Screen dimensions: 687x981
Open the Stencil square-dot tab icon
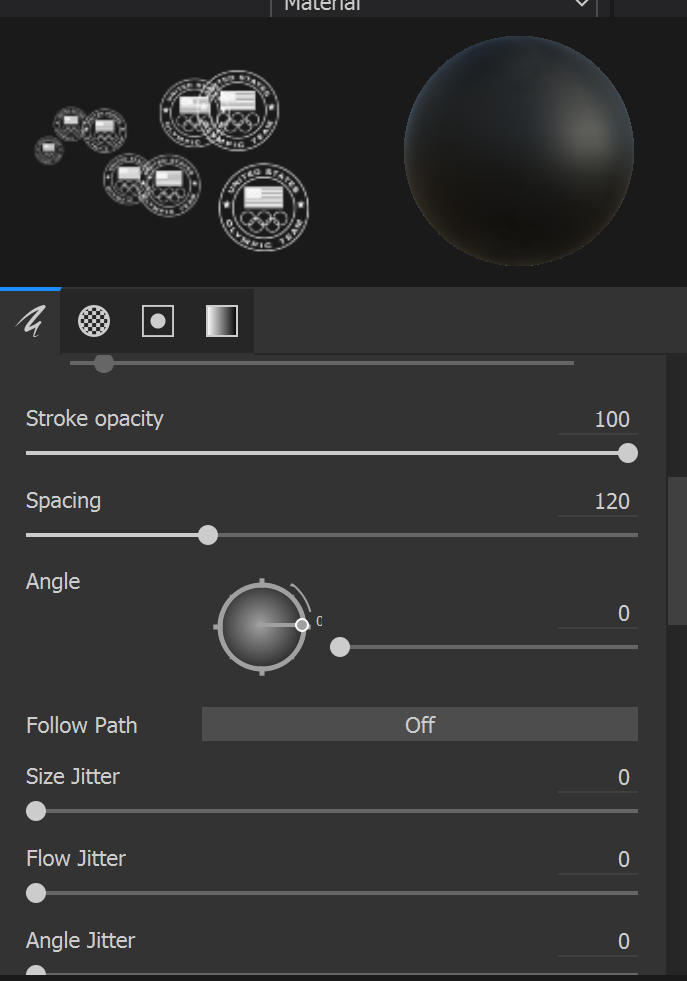pos(158,321)
